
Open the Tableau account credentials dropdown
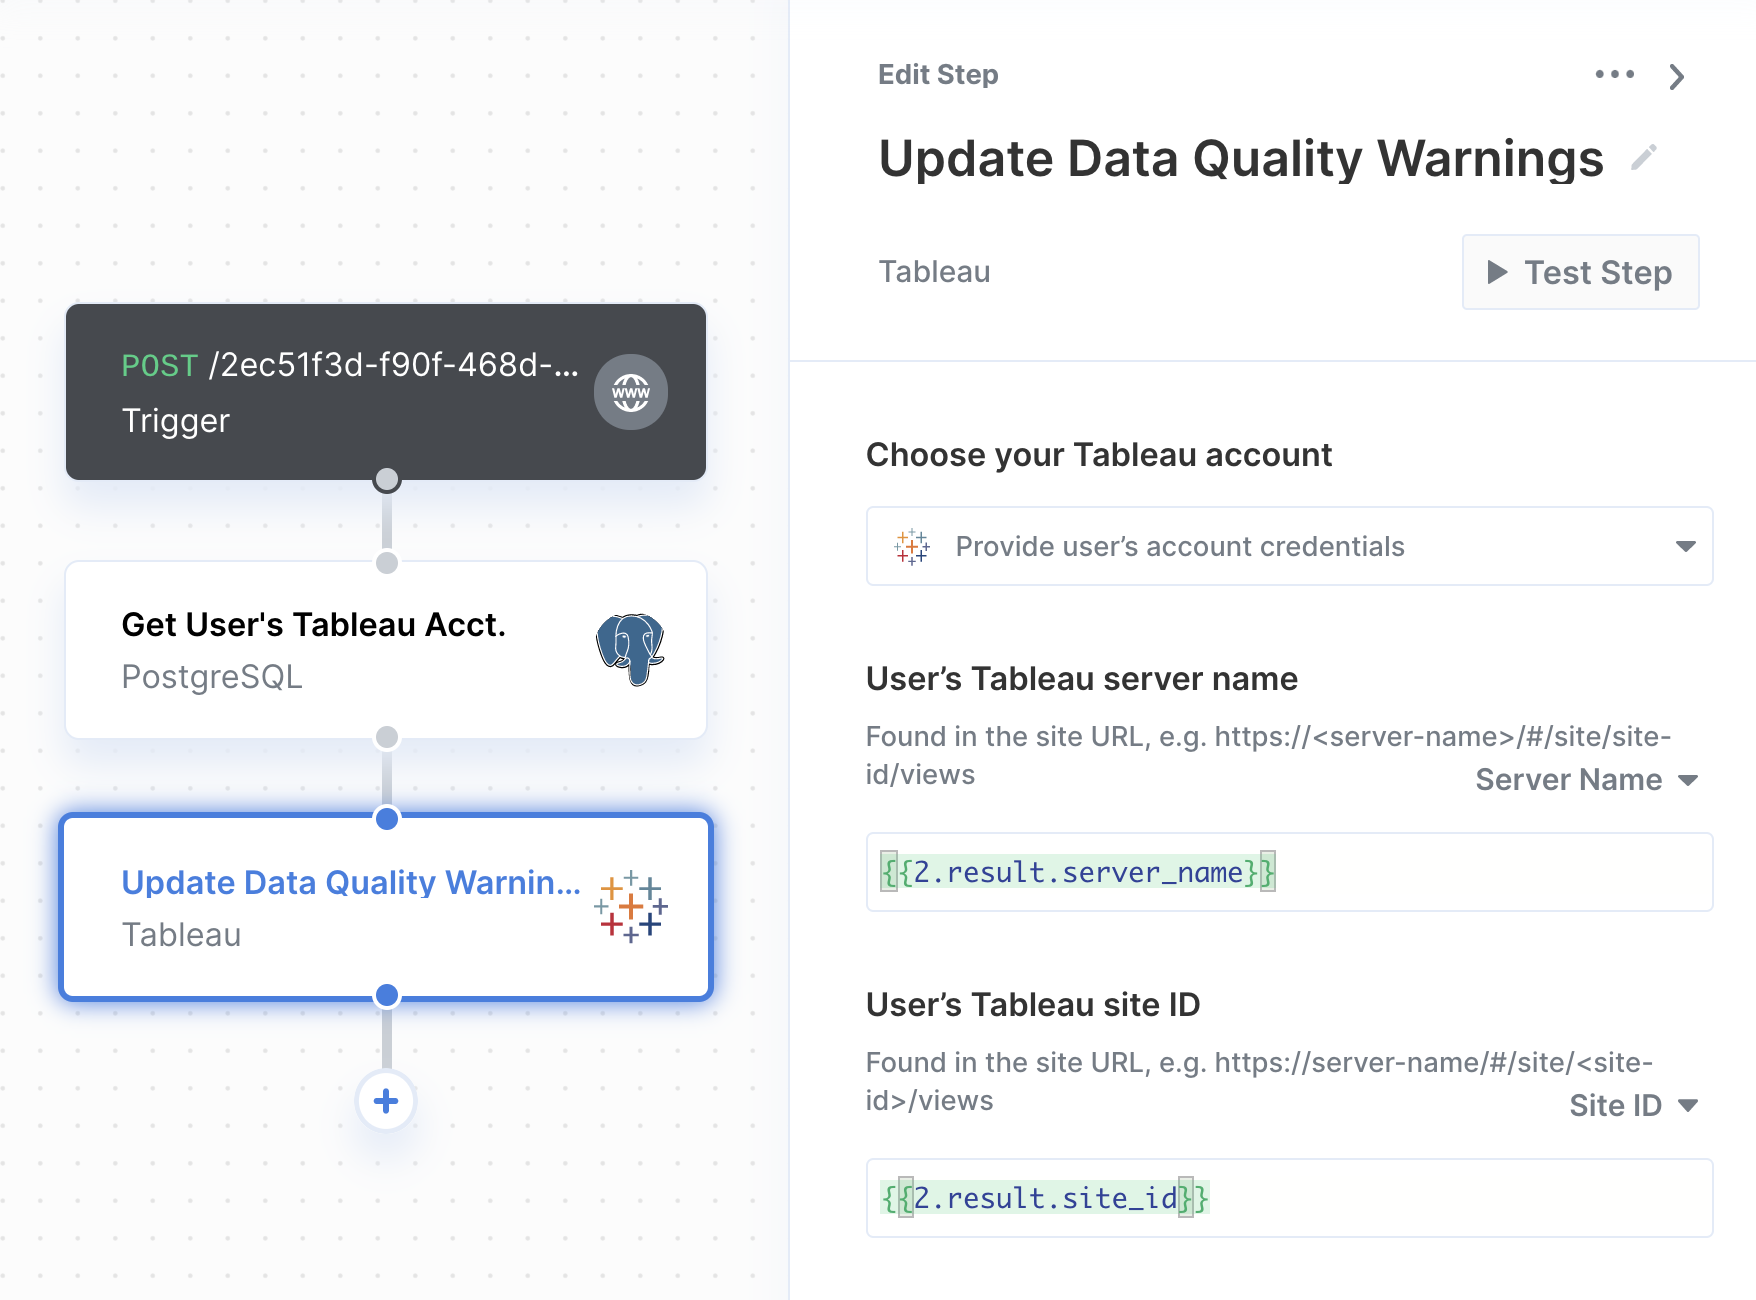coord(1290,546)
